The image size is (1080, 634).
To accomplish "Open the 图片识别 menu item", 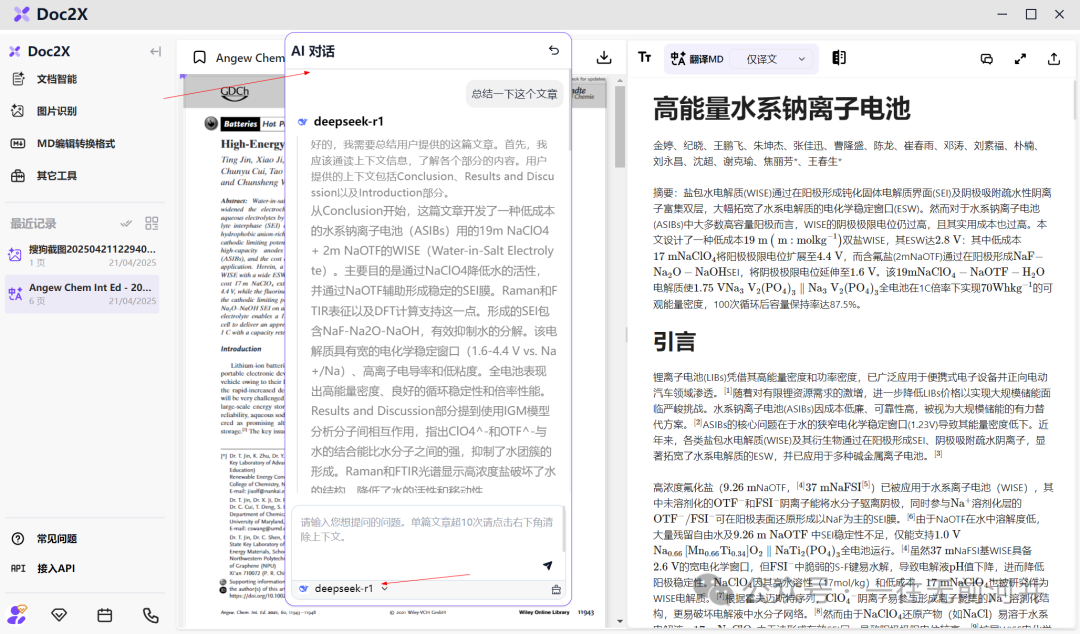I will (56, 111).
